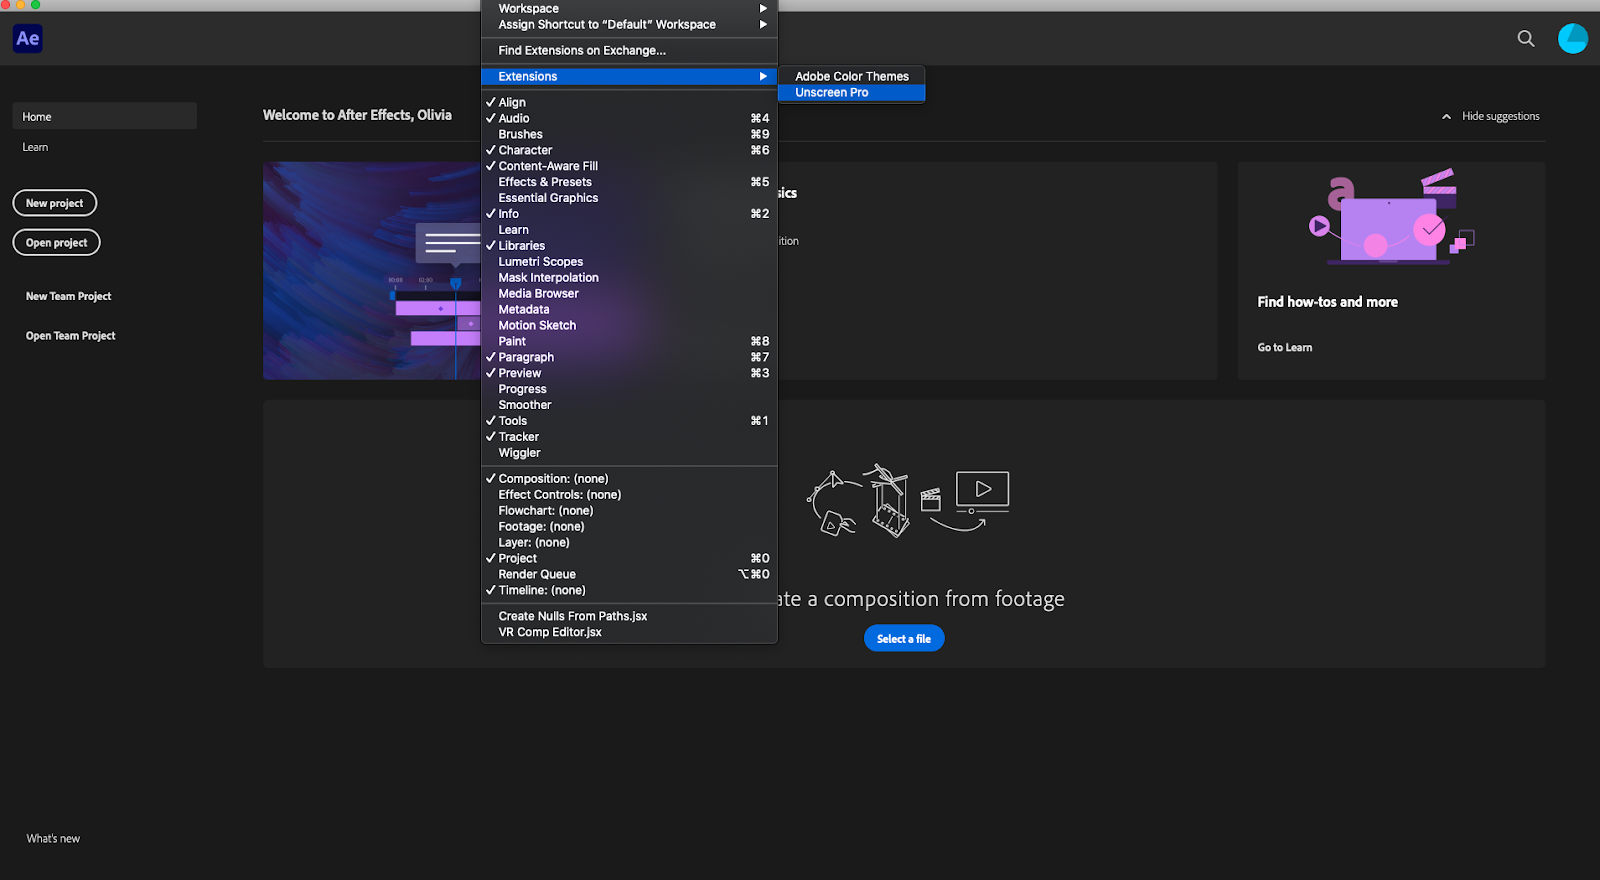Click the Hide suggestions label
Viewport: 1600px width, 880px height.
click(x=1501, y=116)
